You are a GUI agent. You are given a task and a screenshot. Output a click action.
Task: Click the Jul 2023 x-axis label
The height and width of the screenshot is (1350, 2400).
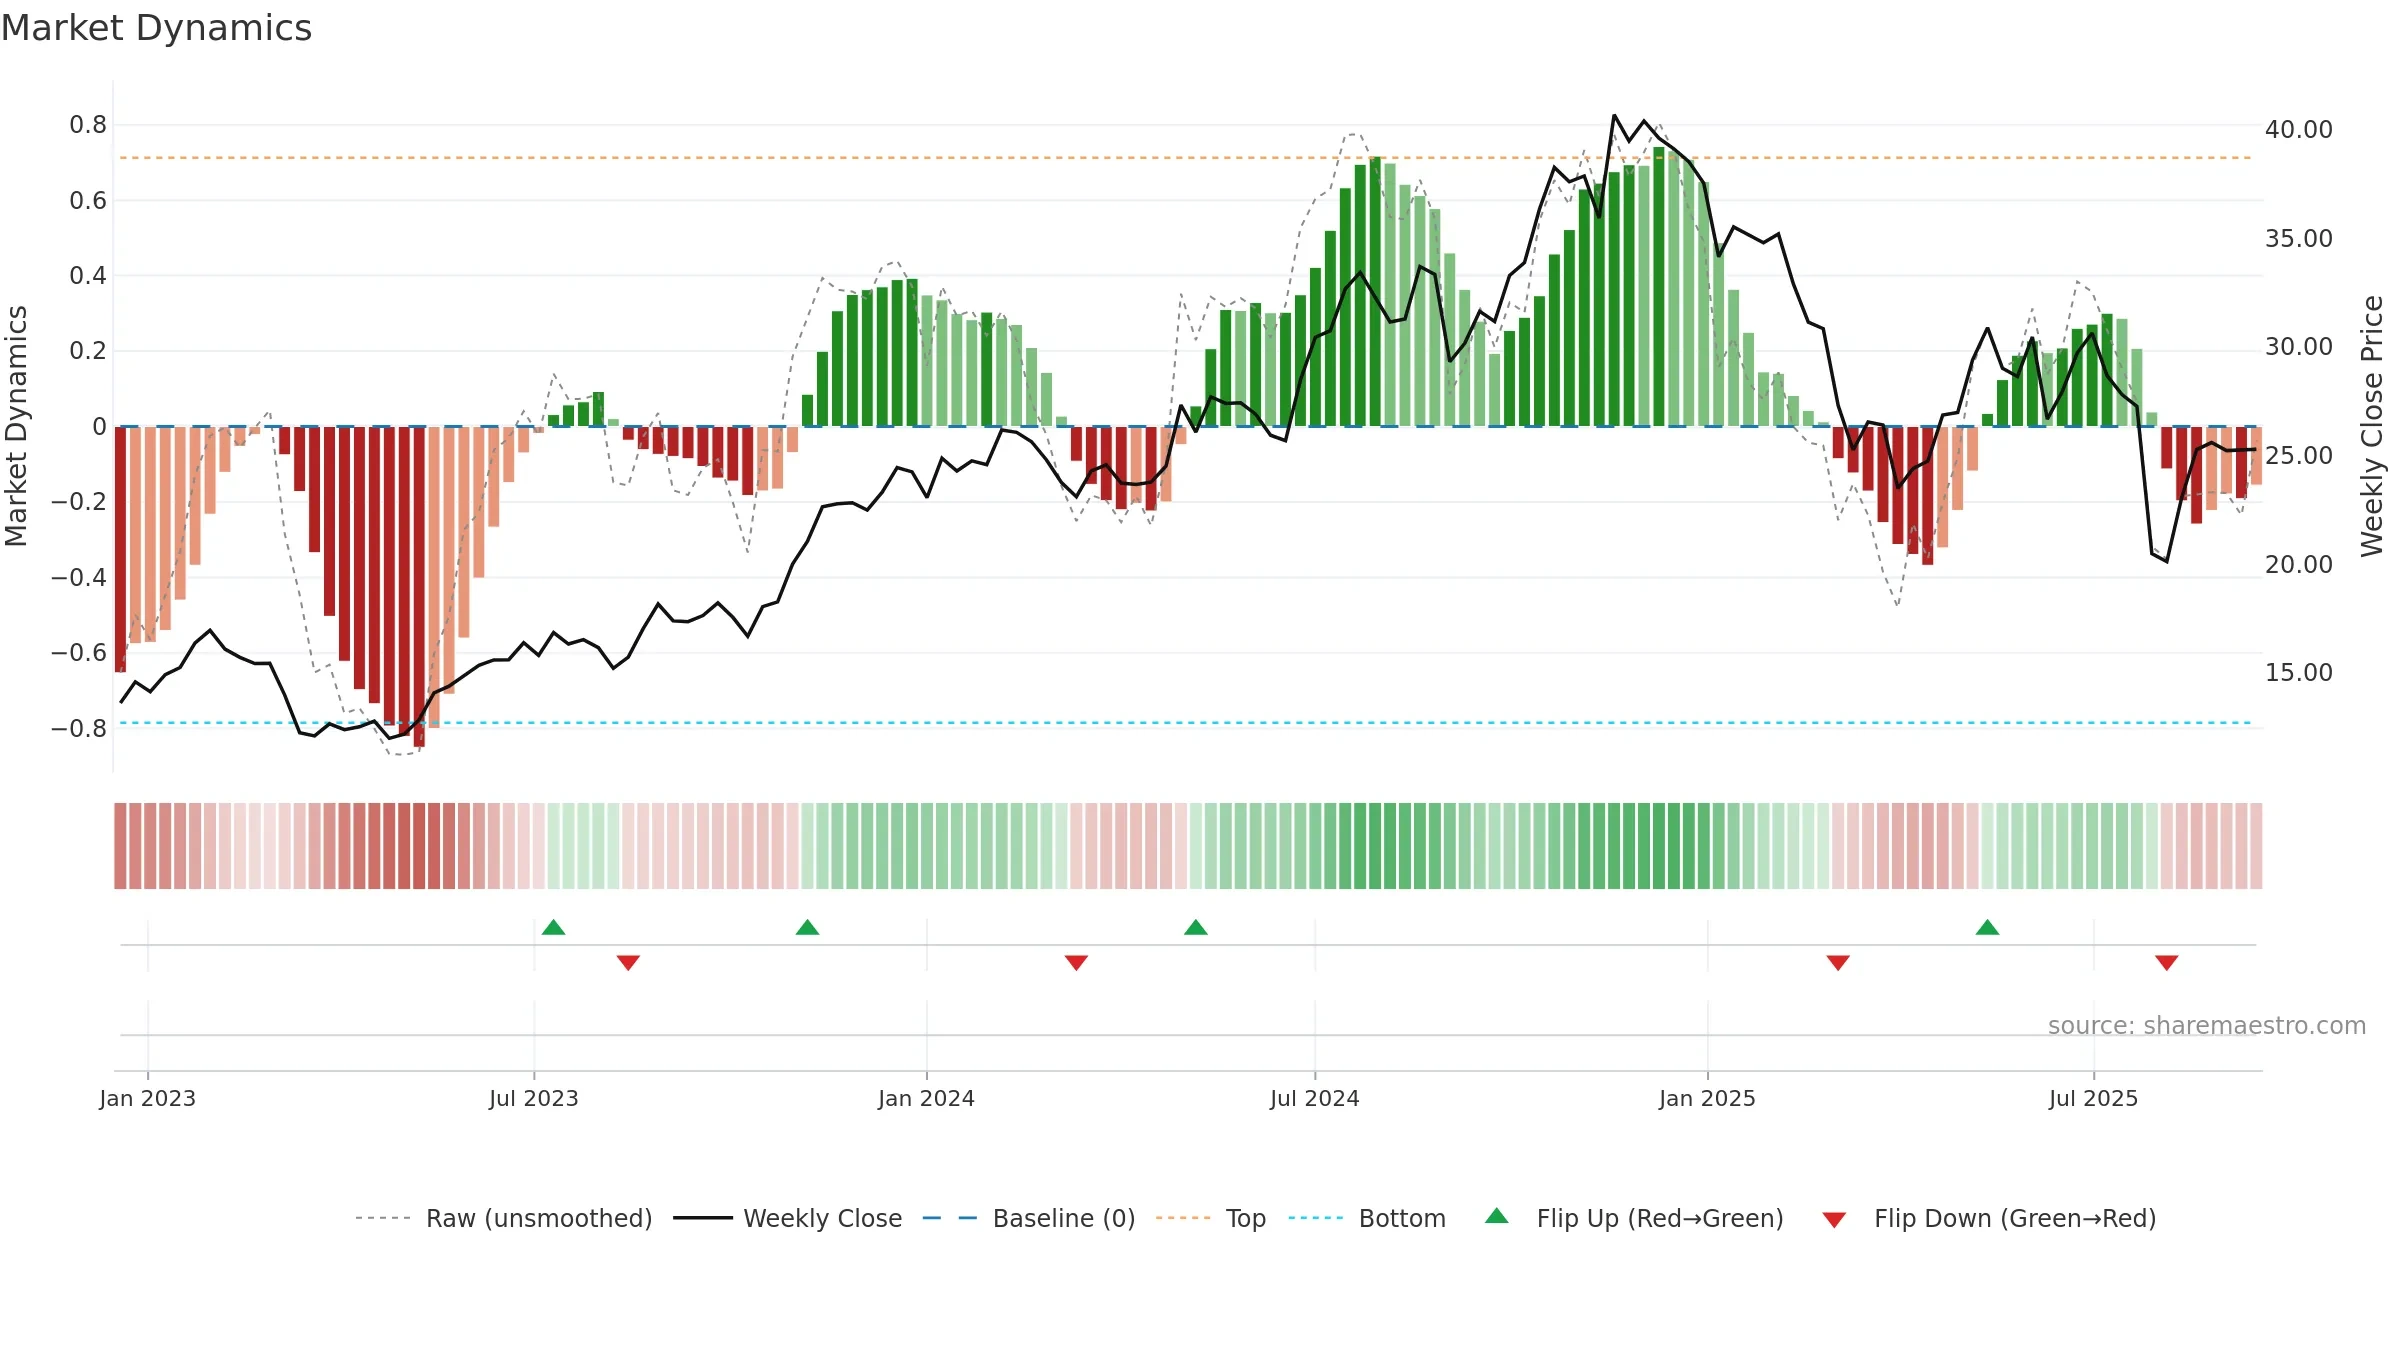pyautogui.click(x=534, y=1098)
